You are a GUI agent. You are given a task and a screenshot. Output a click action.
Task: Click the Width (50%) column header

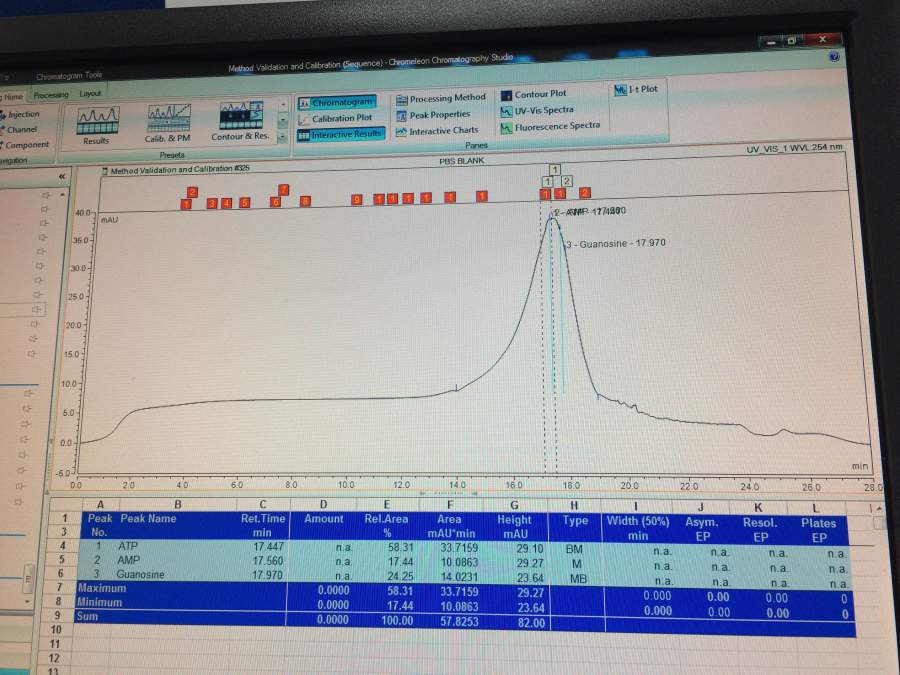638,528
